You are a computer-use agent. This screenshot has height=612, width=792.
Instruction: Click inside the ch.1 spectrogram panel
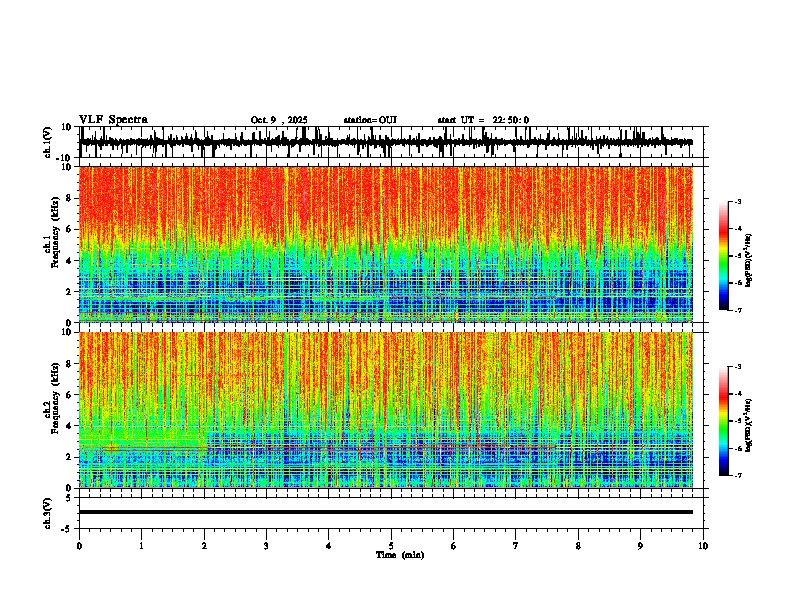[393, 244]
